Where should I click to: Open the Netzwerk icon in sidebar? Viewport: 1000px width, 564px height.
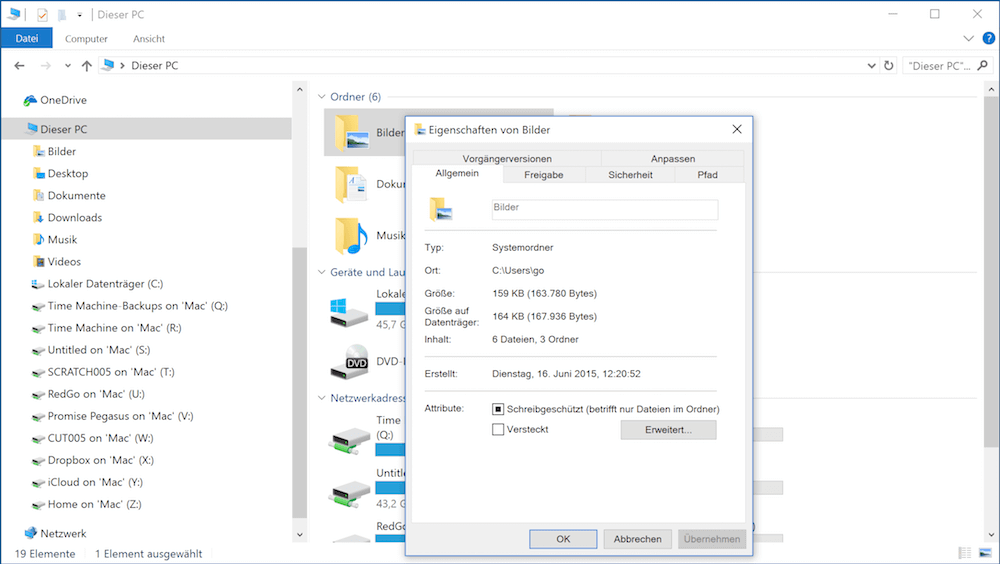(x=31, y=533)
